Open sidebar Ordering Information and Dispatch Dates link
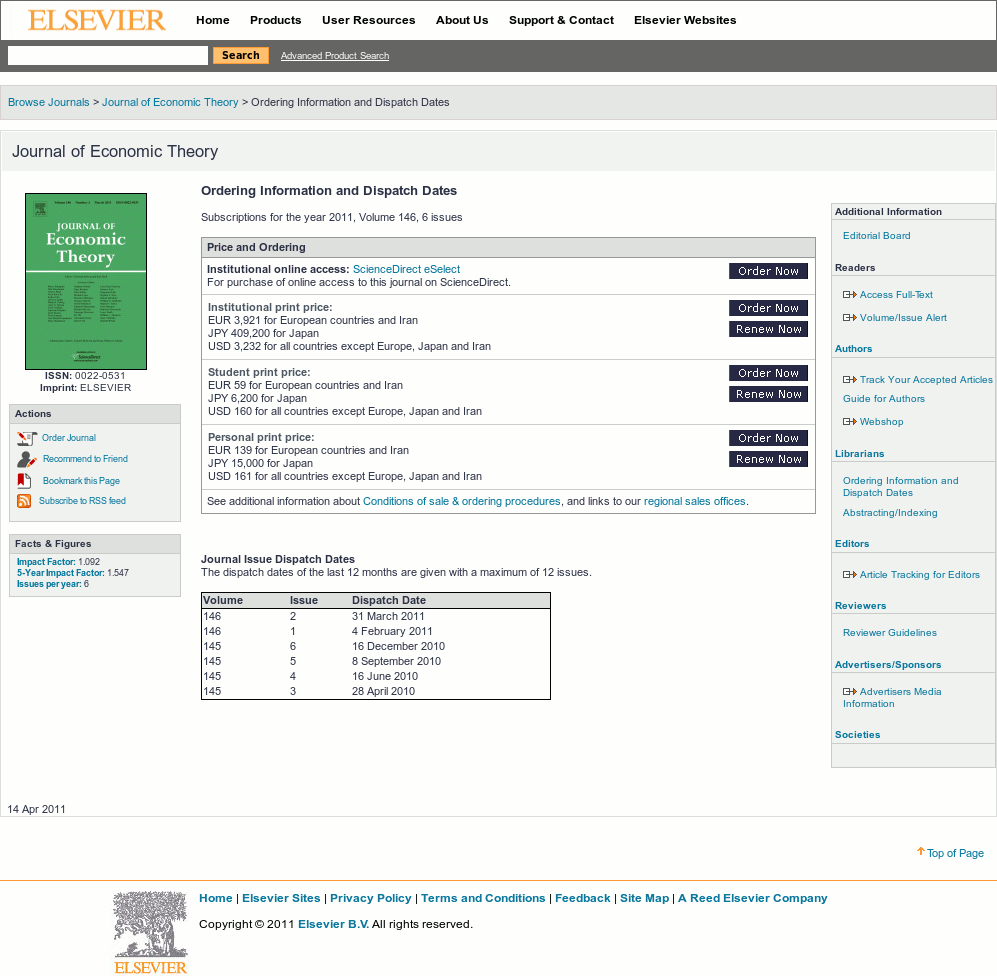 click(x=900, y=487)
